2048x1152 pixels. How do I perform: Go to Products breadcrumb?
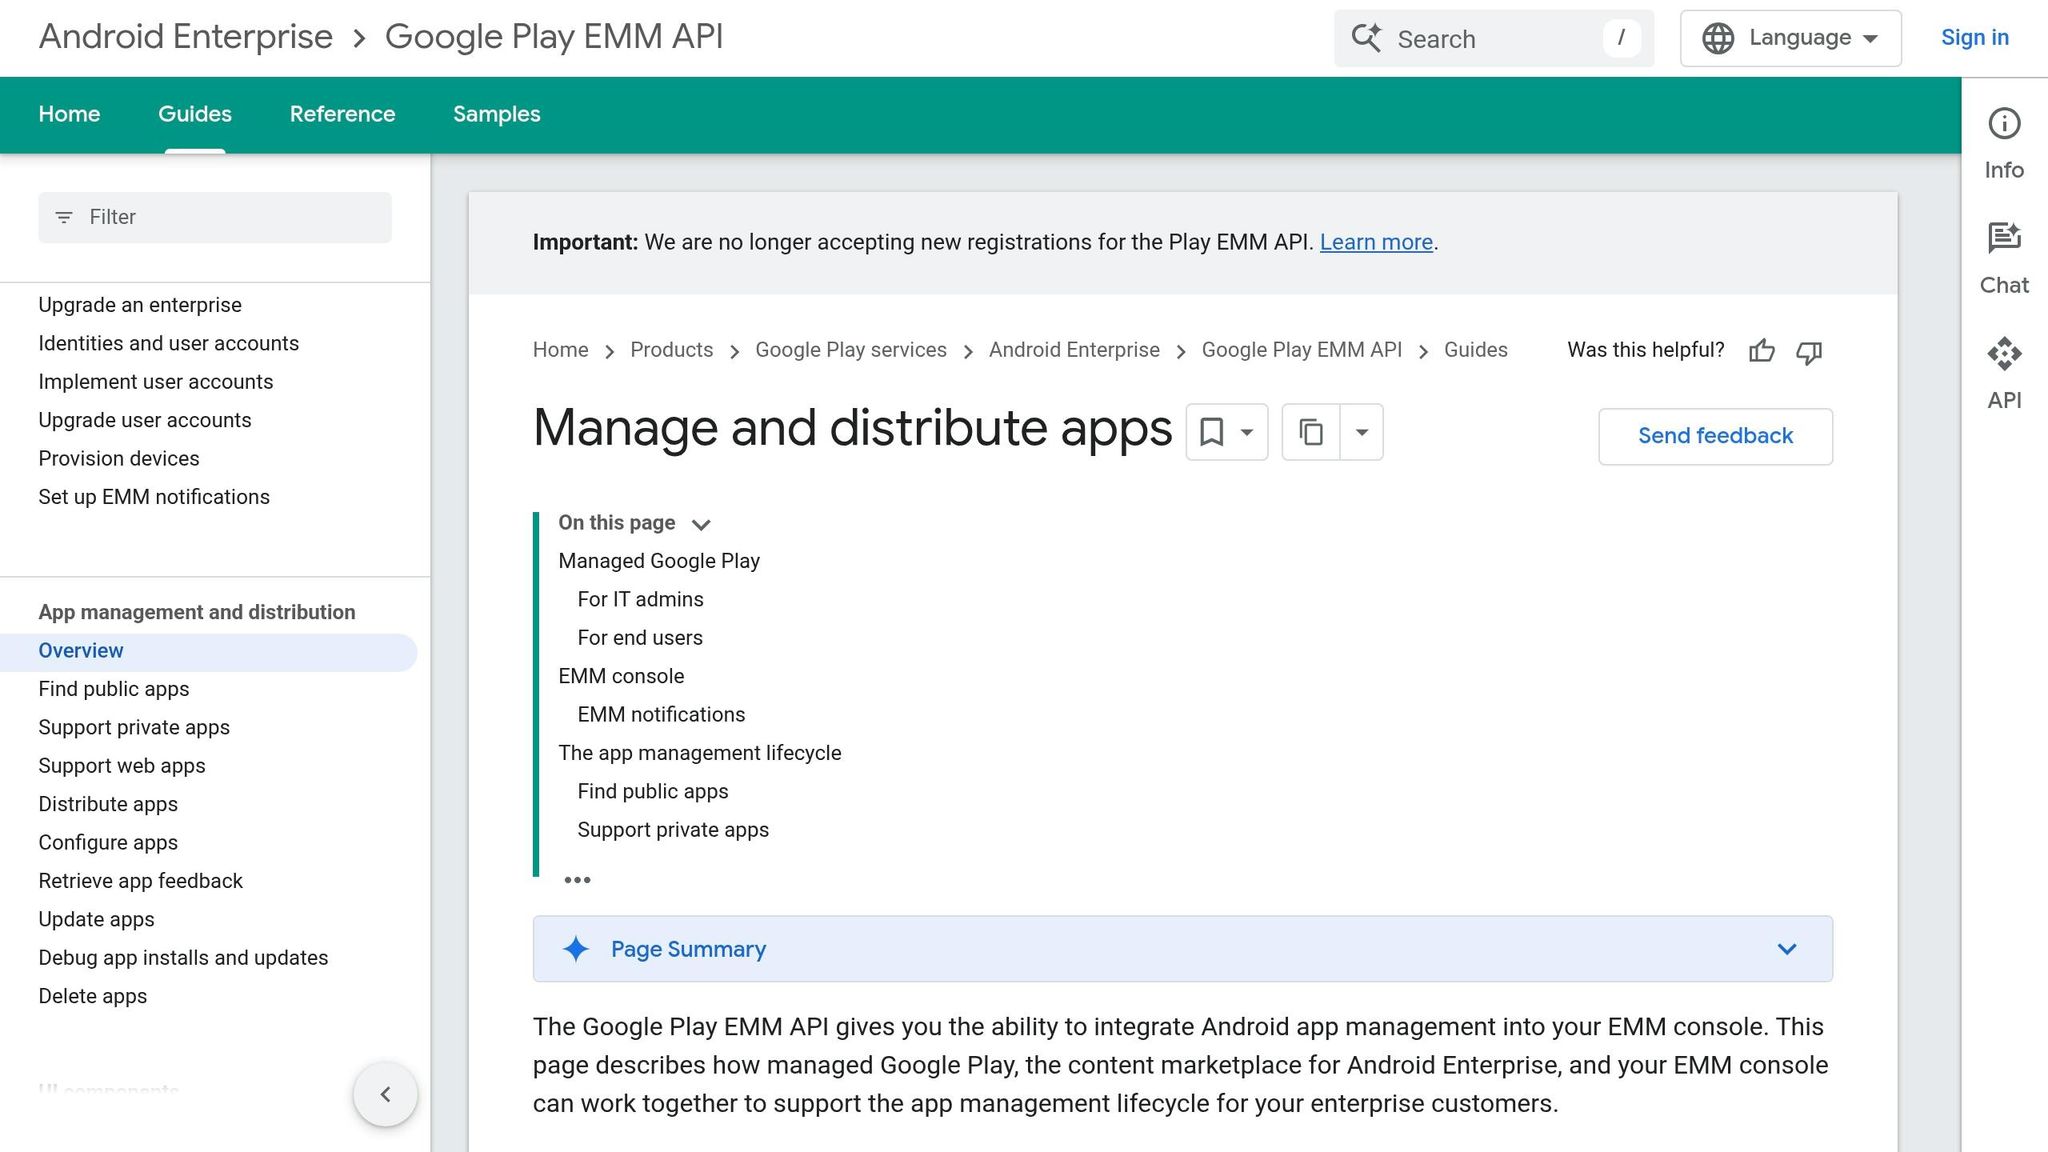point(671,350)
